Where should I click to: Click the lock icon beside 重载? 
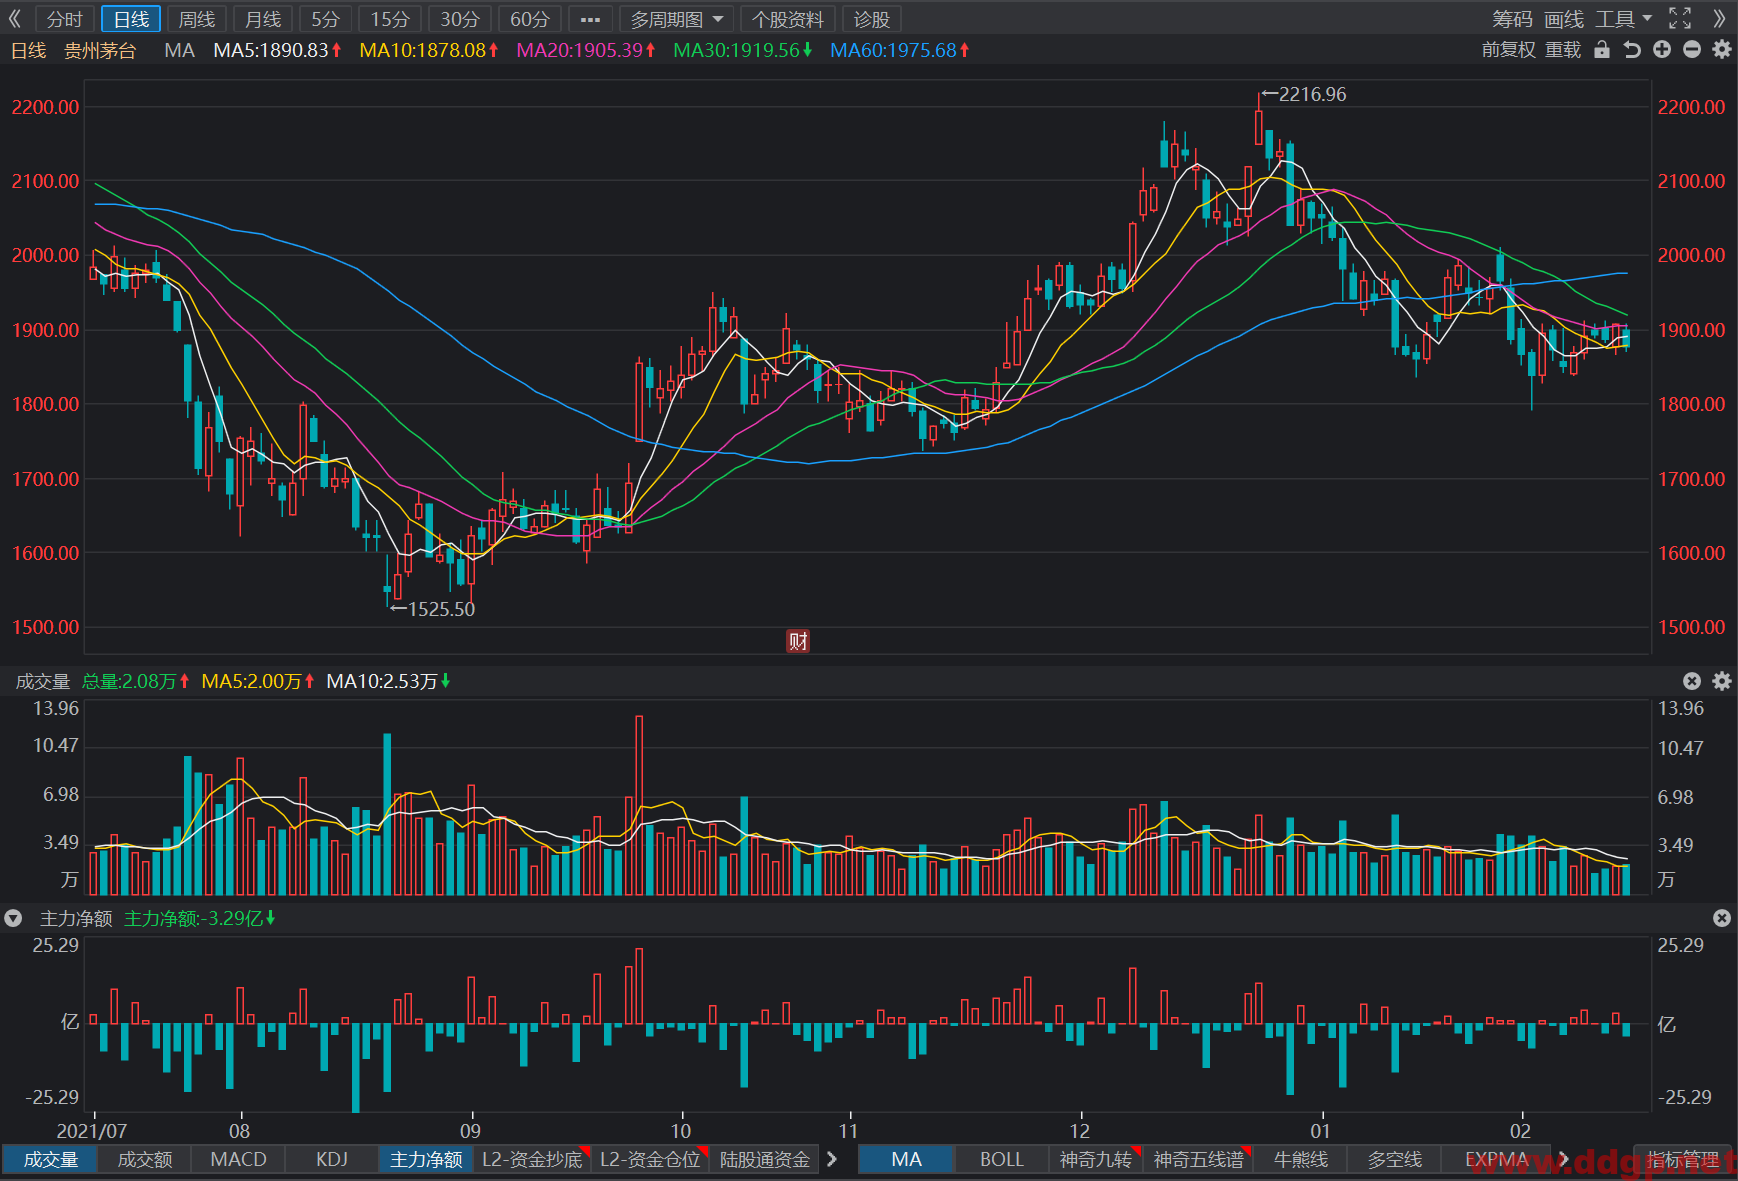click(x=1602, y=50)
